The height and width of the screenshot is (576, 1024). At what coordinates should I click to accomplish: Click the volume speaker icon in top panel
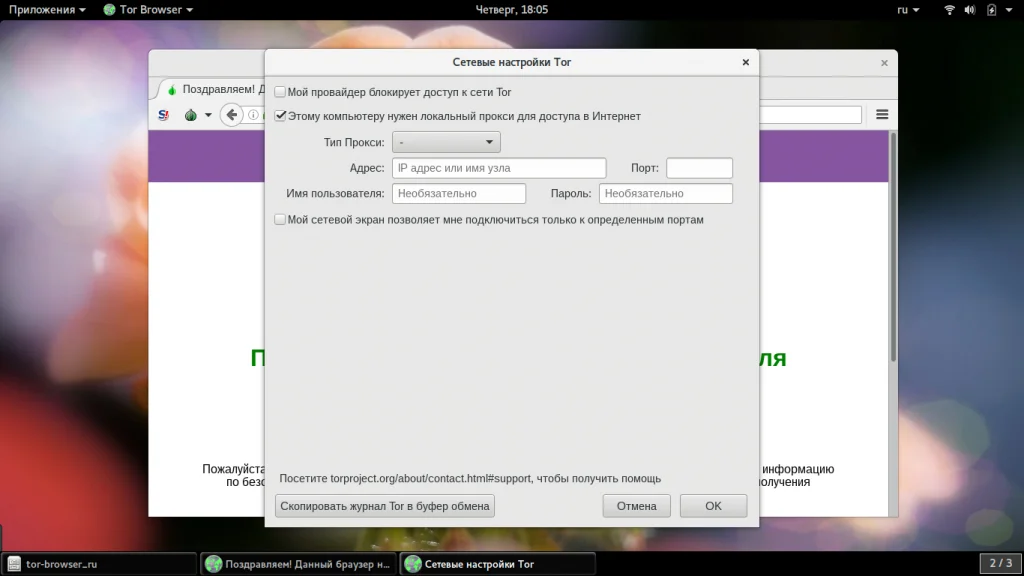970,10
